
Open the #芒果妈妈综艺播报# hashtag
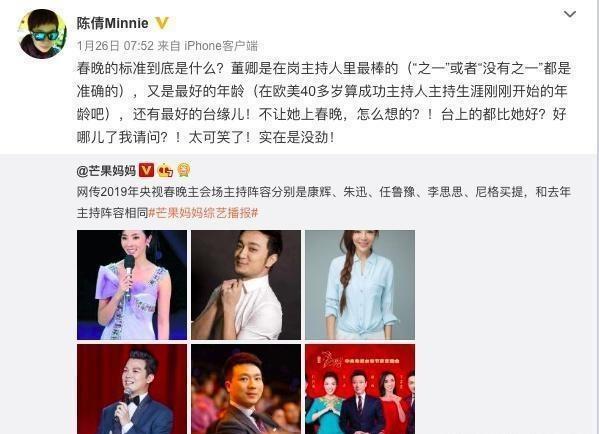(203, 212)
